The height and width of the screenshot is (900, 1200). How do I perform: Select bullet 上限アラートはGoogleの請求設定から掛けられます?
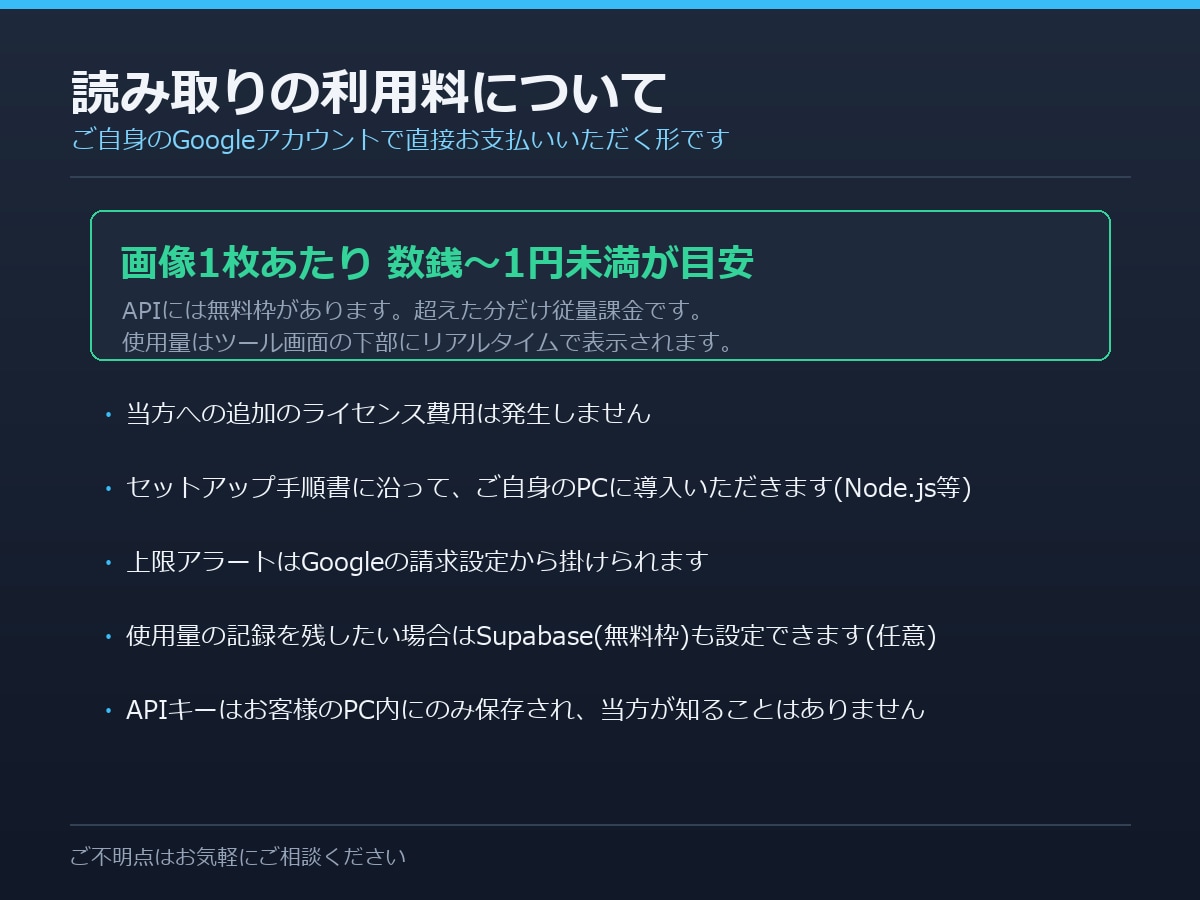417,561
